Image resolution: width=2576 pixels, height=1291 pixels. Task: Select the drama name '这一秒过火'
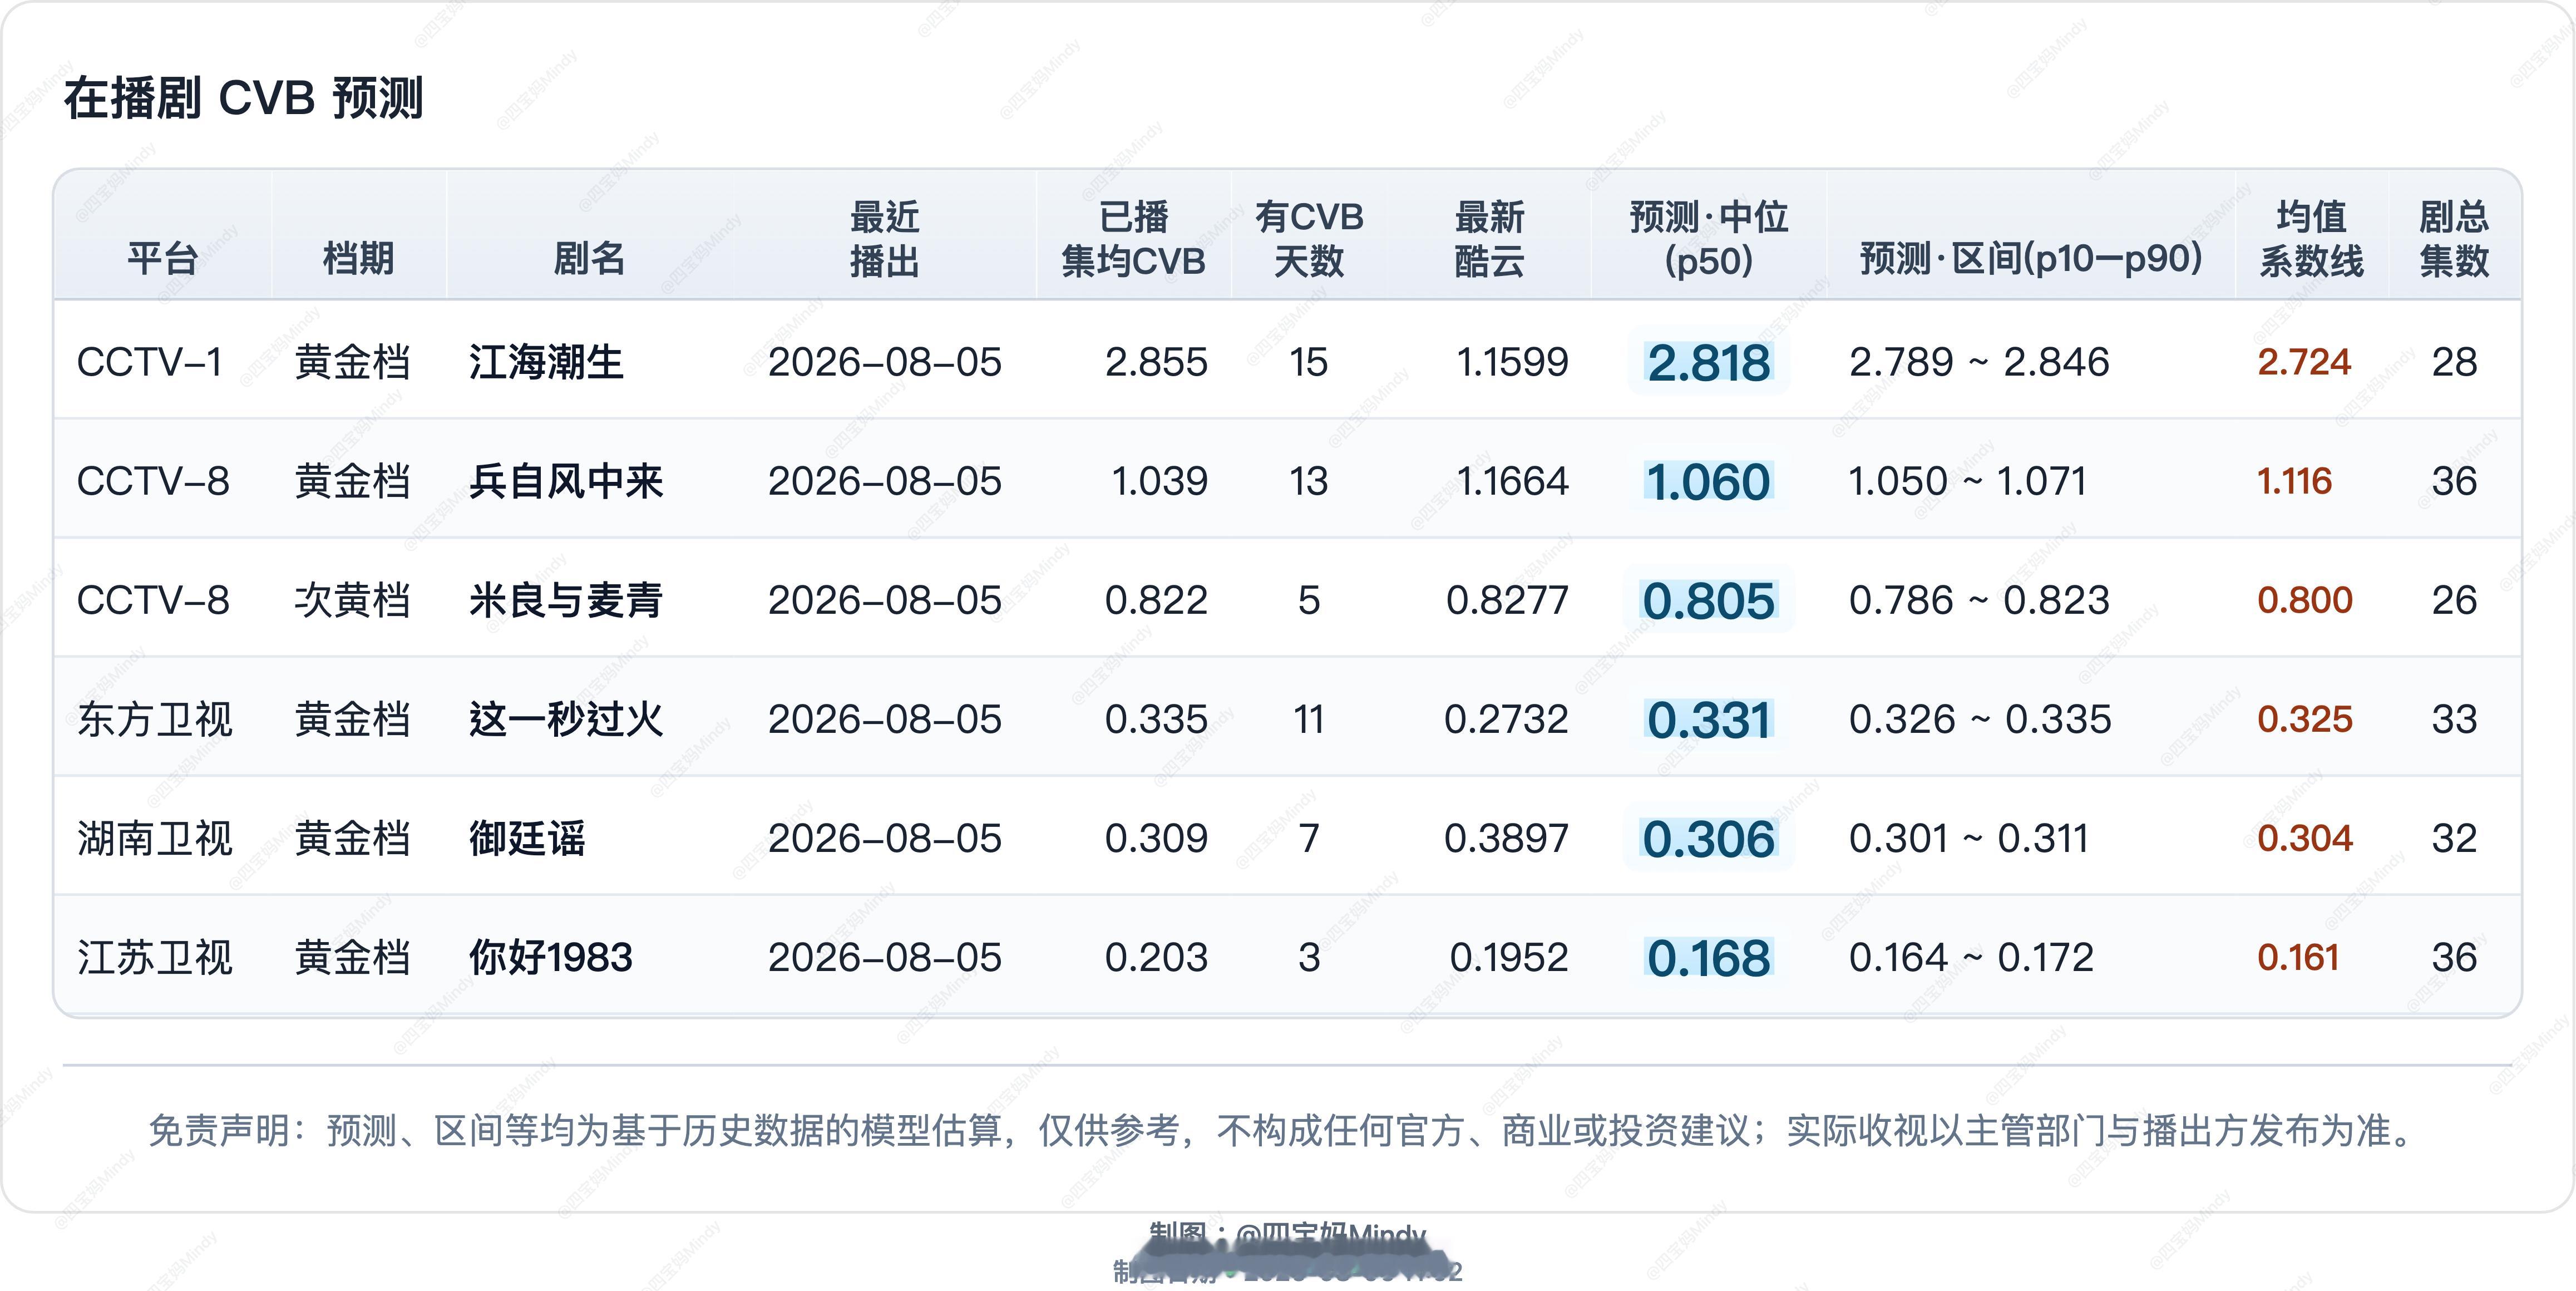click(x=566, y=719)
